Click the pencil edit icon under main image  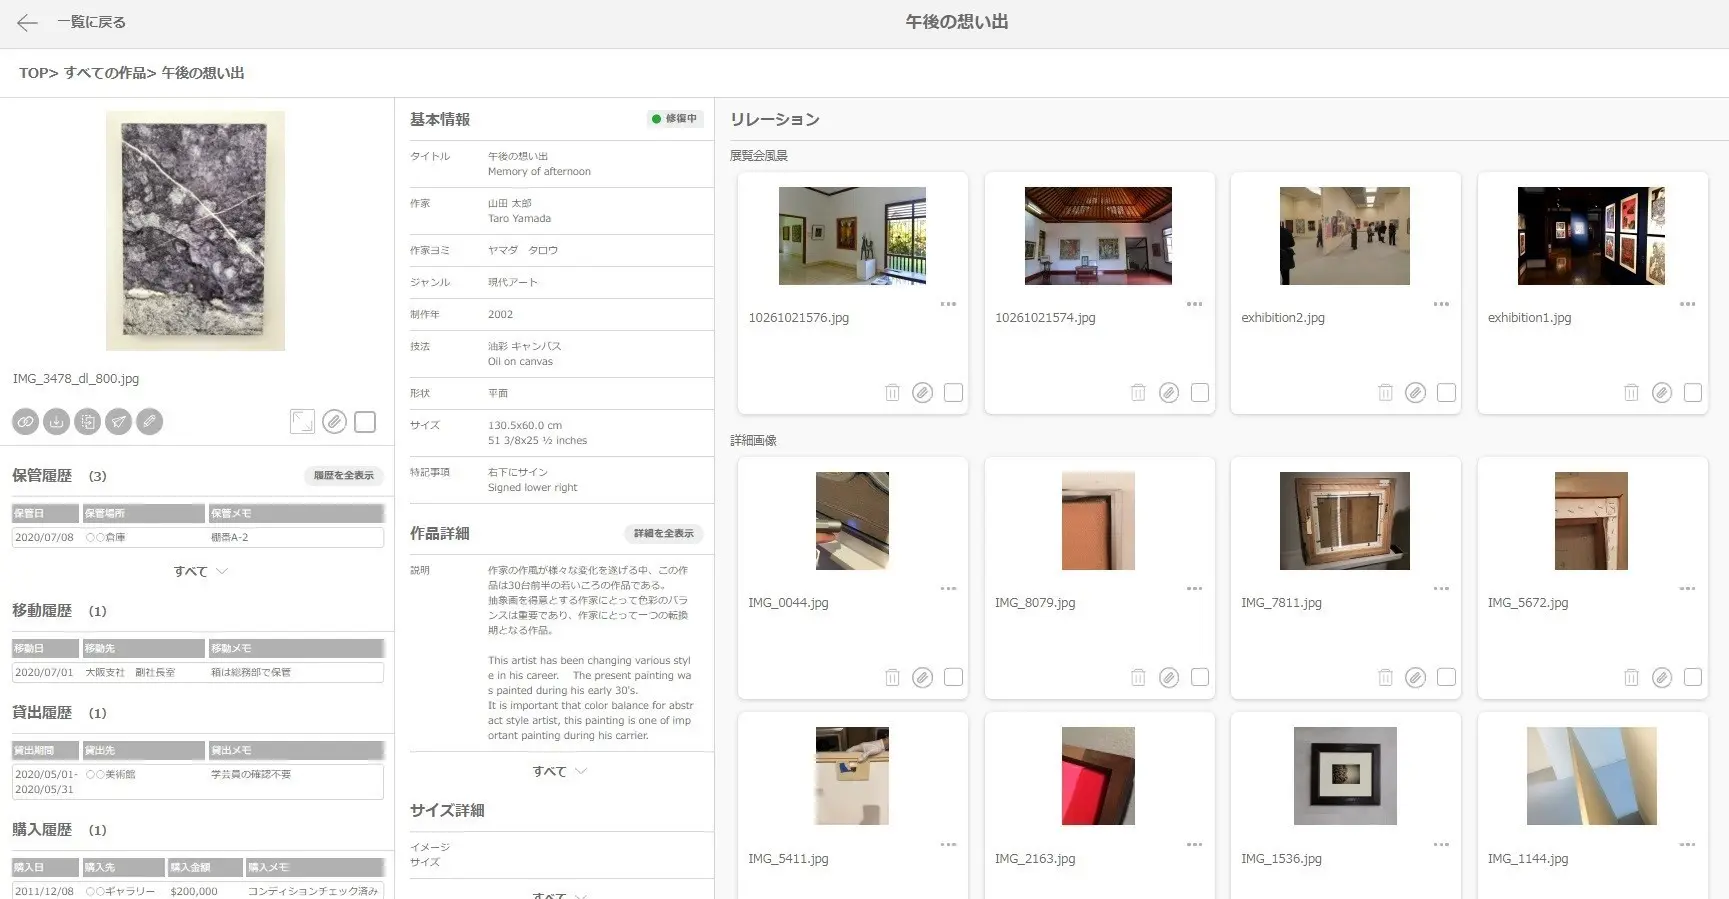(x=150, y=422)
